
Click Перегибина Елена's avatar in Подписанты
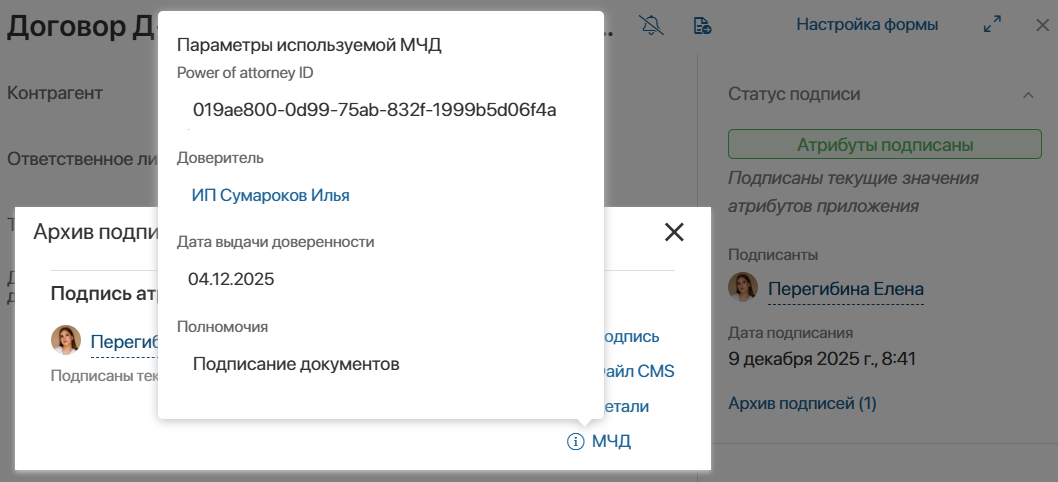tap(742, 288)
